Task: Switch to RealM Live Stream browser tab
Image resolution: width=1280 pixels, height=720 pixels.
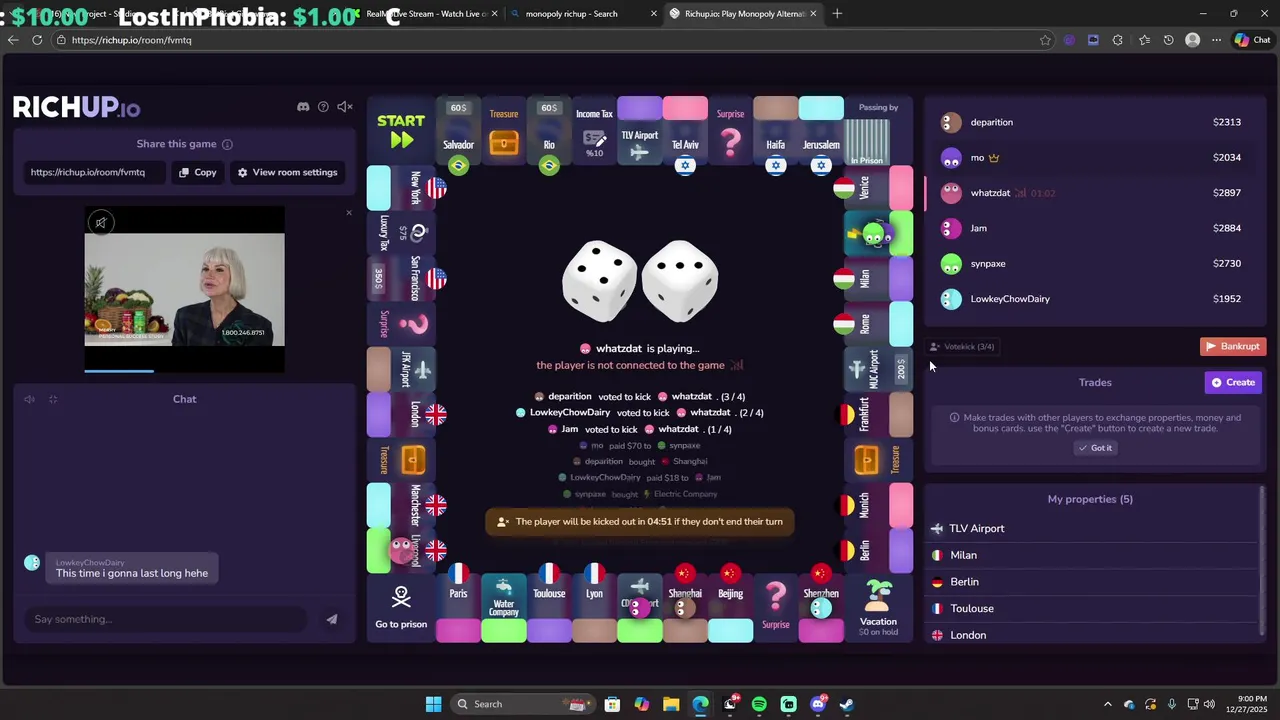Action: tap(425, 14)
